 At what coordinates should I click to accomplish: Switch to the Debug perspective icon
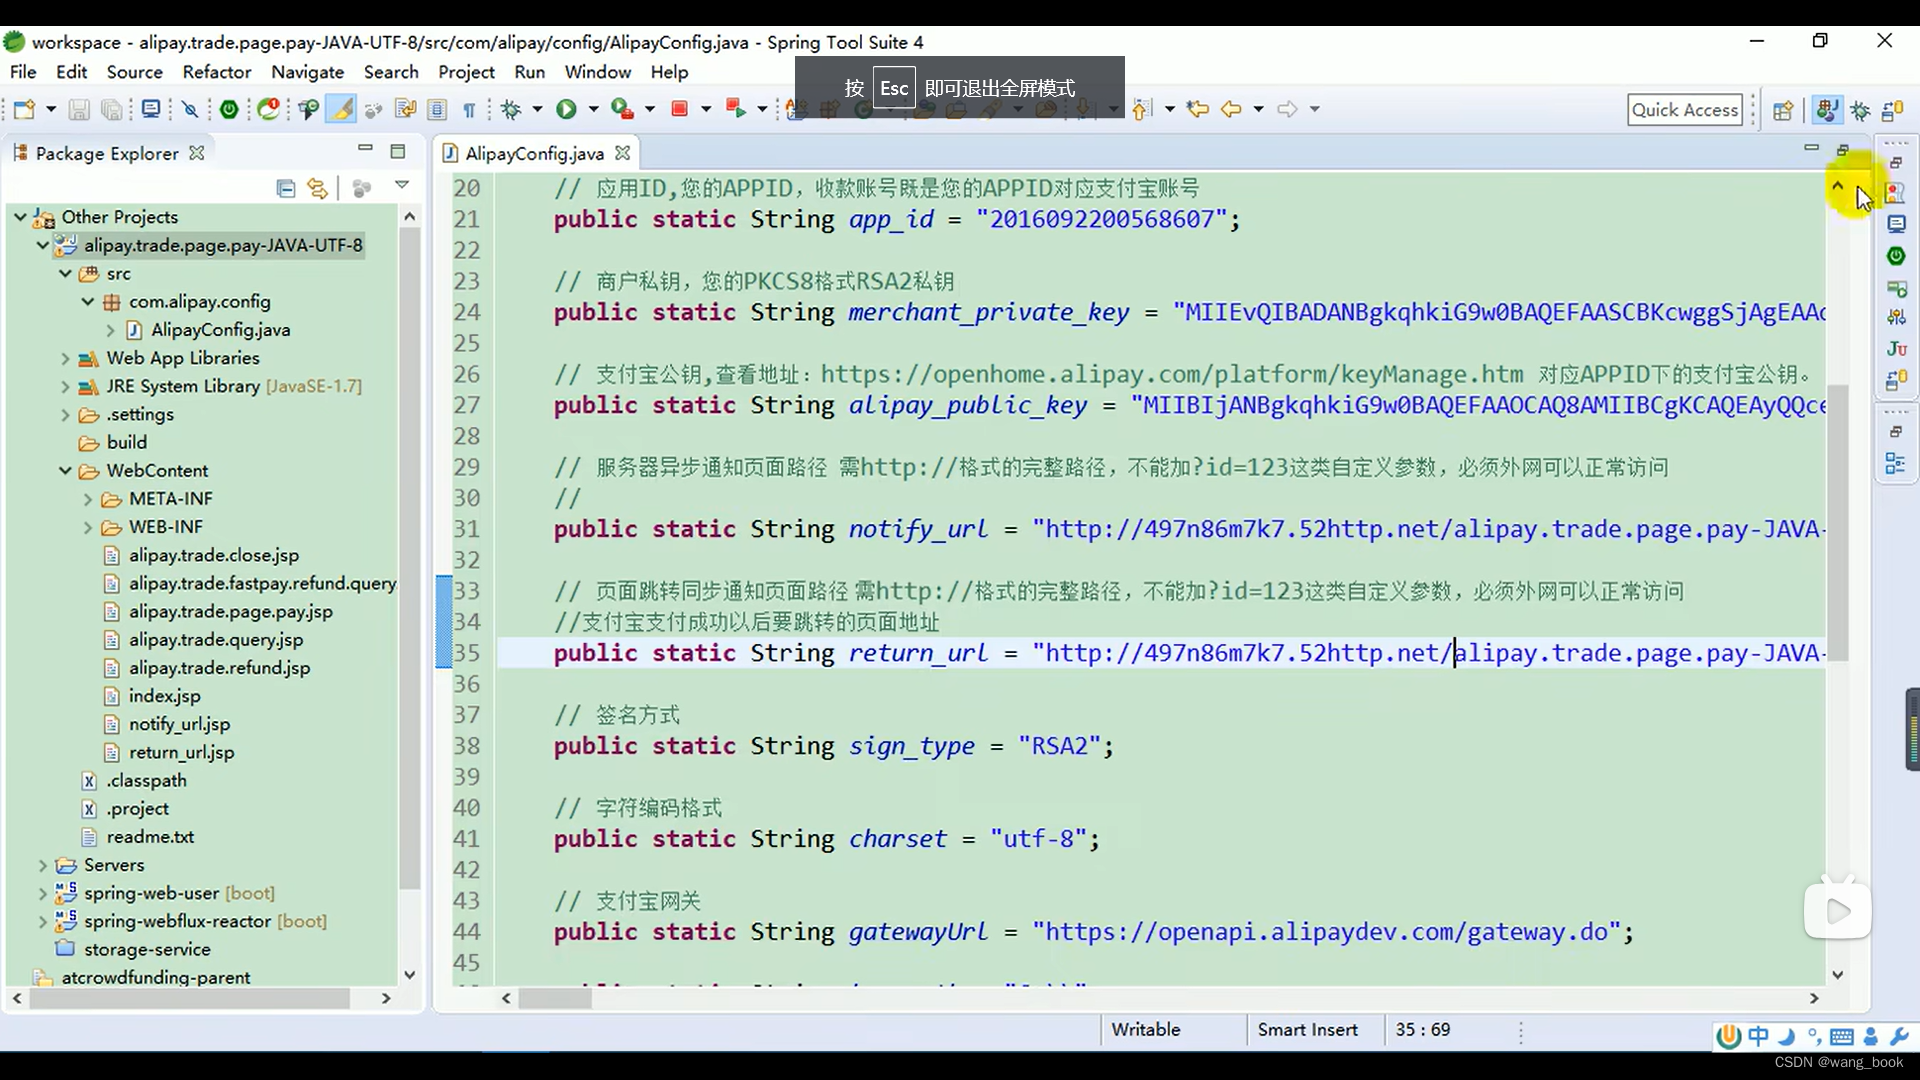[x=1860, y=110]
